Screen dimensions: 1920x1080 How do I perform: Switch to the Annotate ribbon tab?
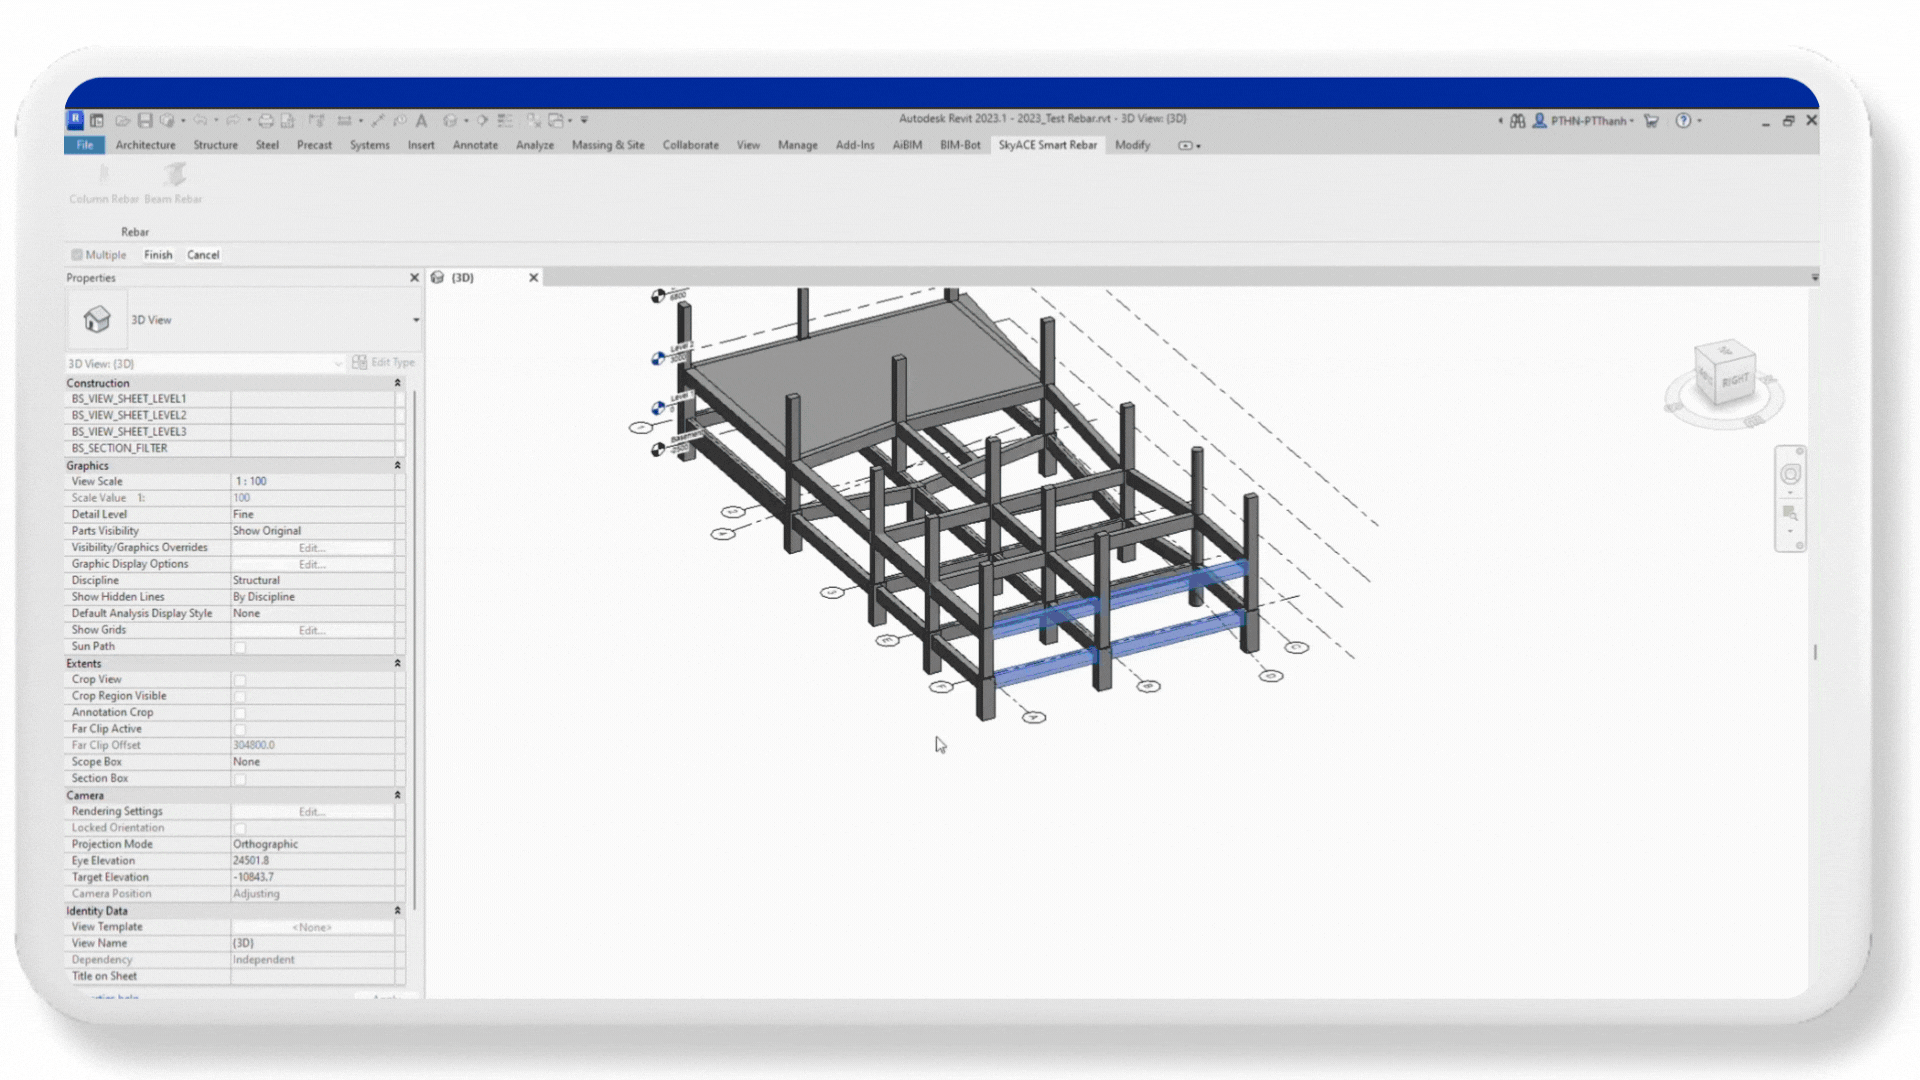click(475, 145)
